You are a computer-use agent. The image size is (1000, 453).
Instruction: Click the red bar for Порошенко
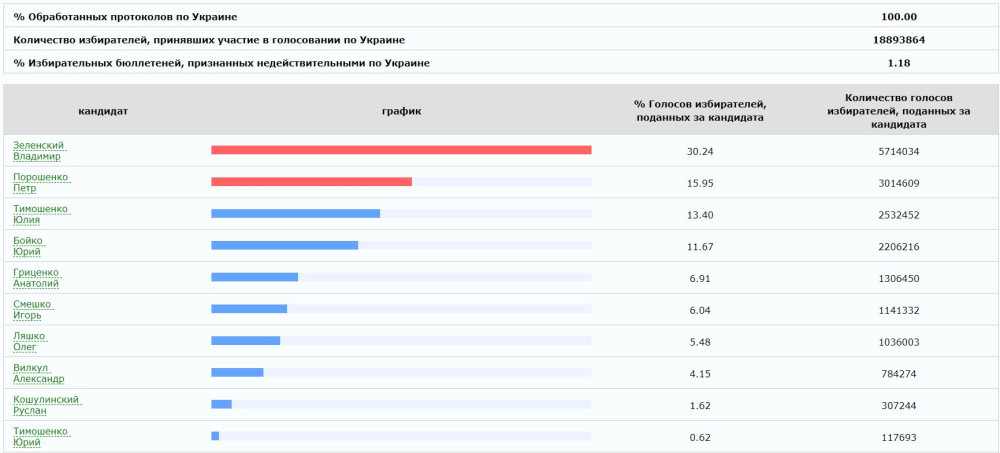click(311, 182)
